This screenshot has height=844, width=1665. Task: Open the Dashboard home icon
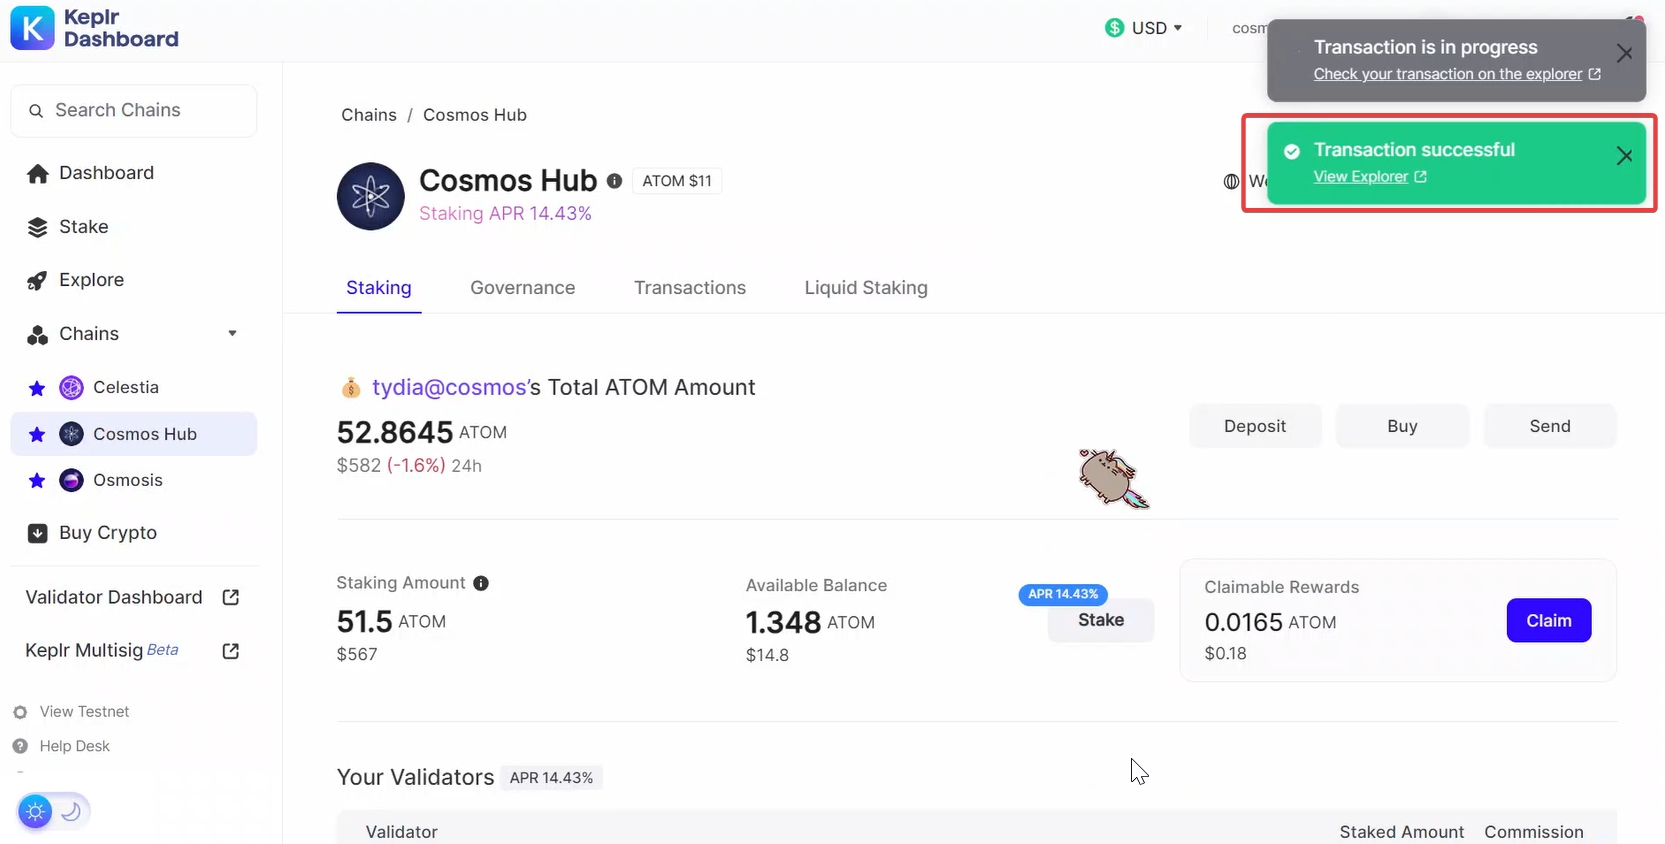38,174
